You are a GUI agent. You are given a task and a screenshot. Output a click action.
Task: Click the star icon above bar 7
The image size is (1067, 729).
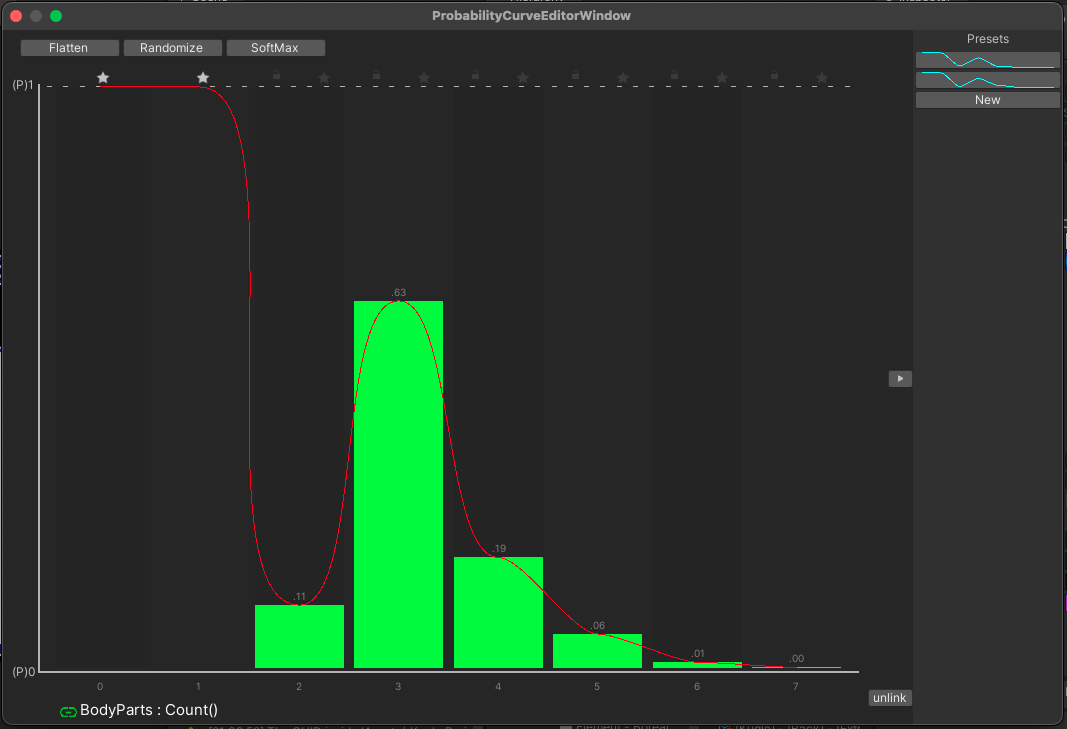[x=822, y=78]
